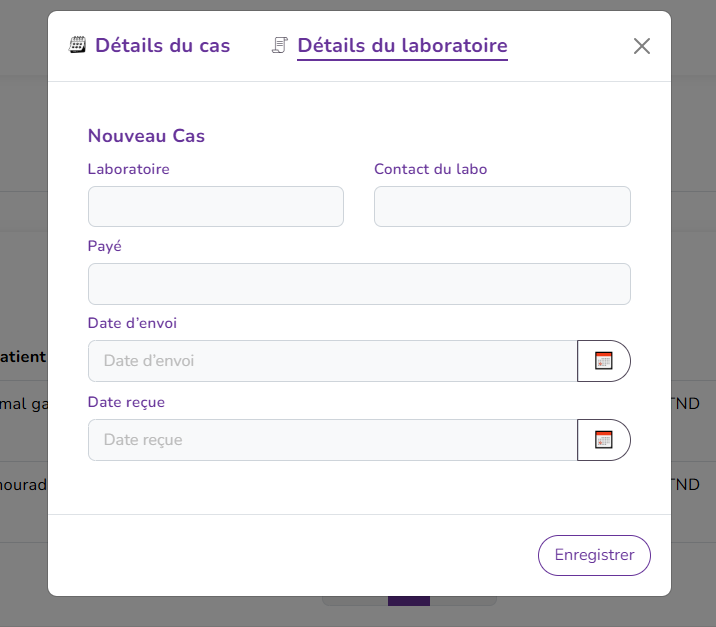
Task: Click the Nouveau Cas heading
Action: [x=146, y=136]
